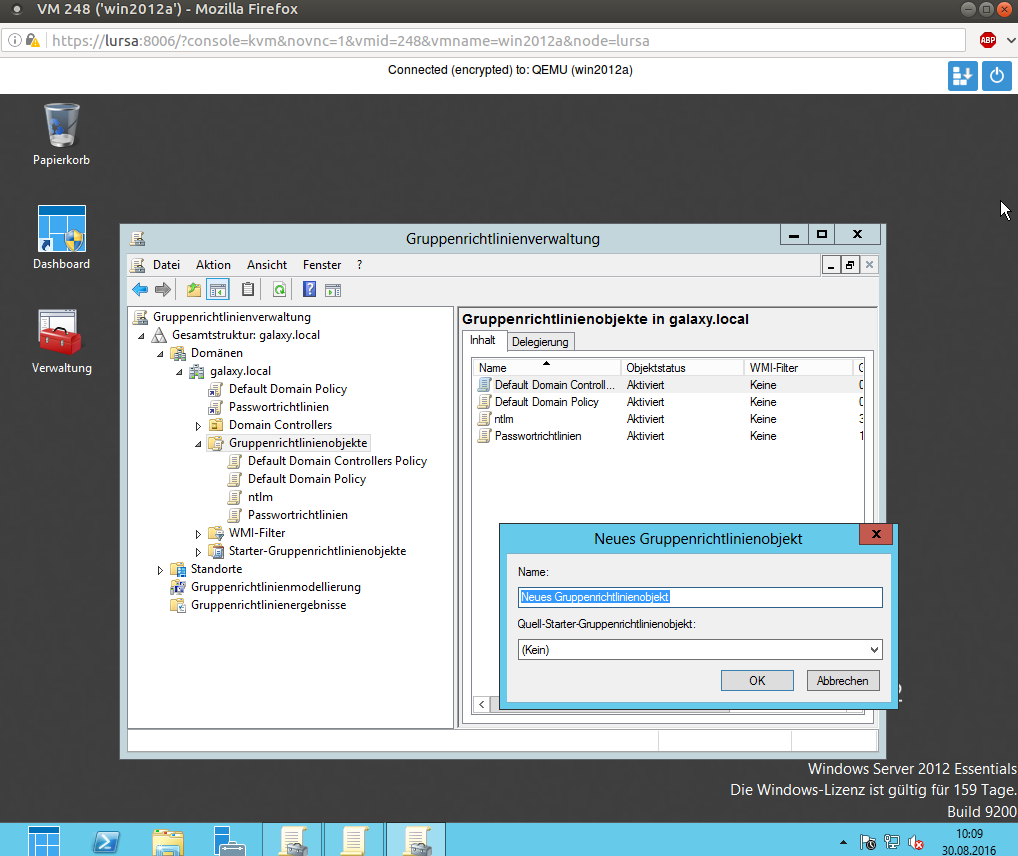This screenshot has width=1018, height=856.
Task: Open the Aktion menu
Action: tap(213, 265)
